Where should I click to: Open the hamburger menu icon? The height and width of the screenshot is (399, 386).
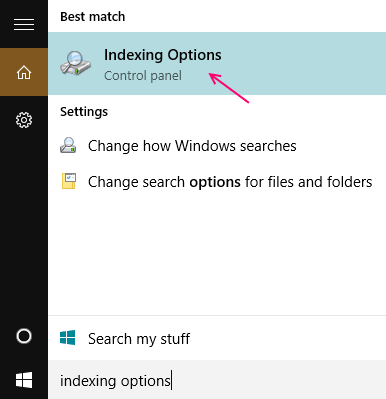[x=24, y=25]
